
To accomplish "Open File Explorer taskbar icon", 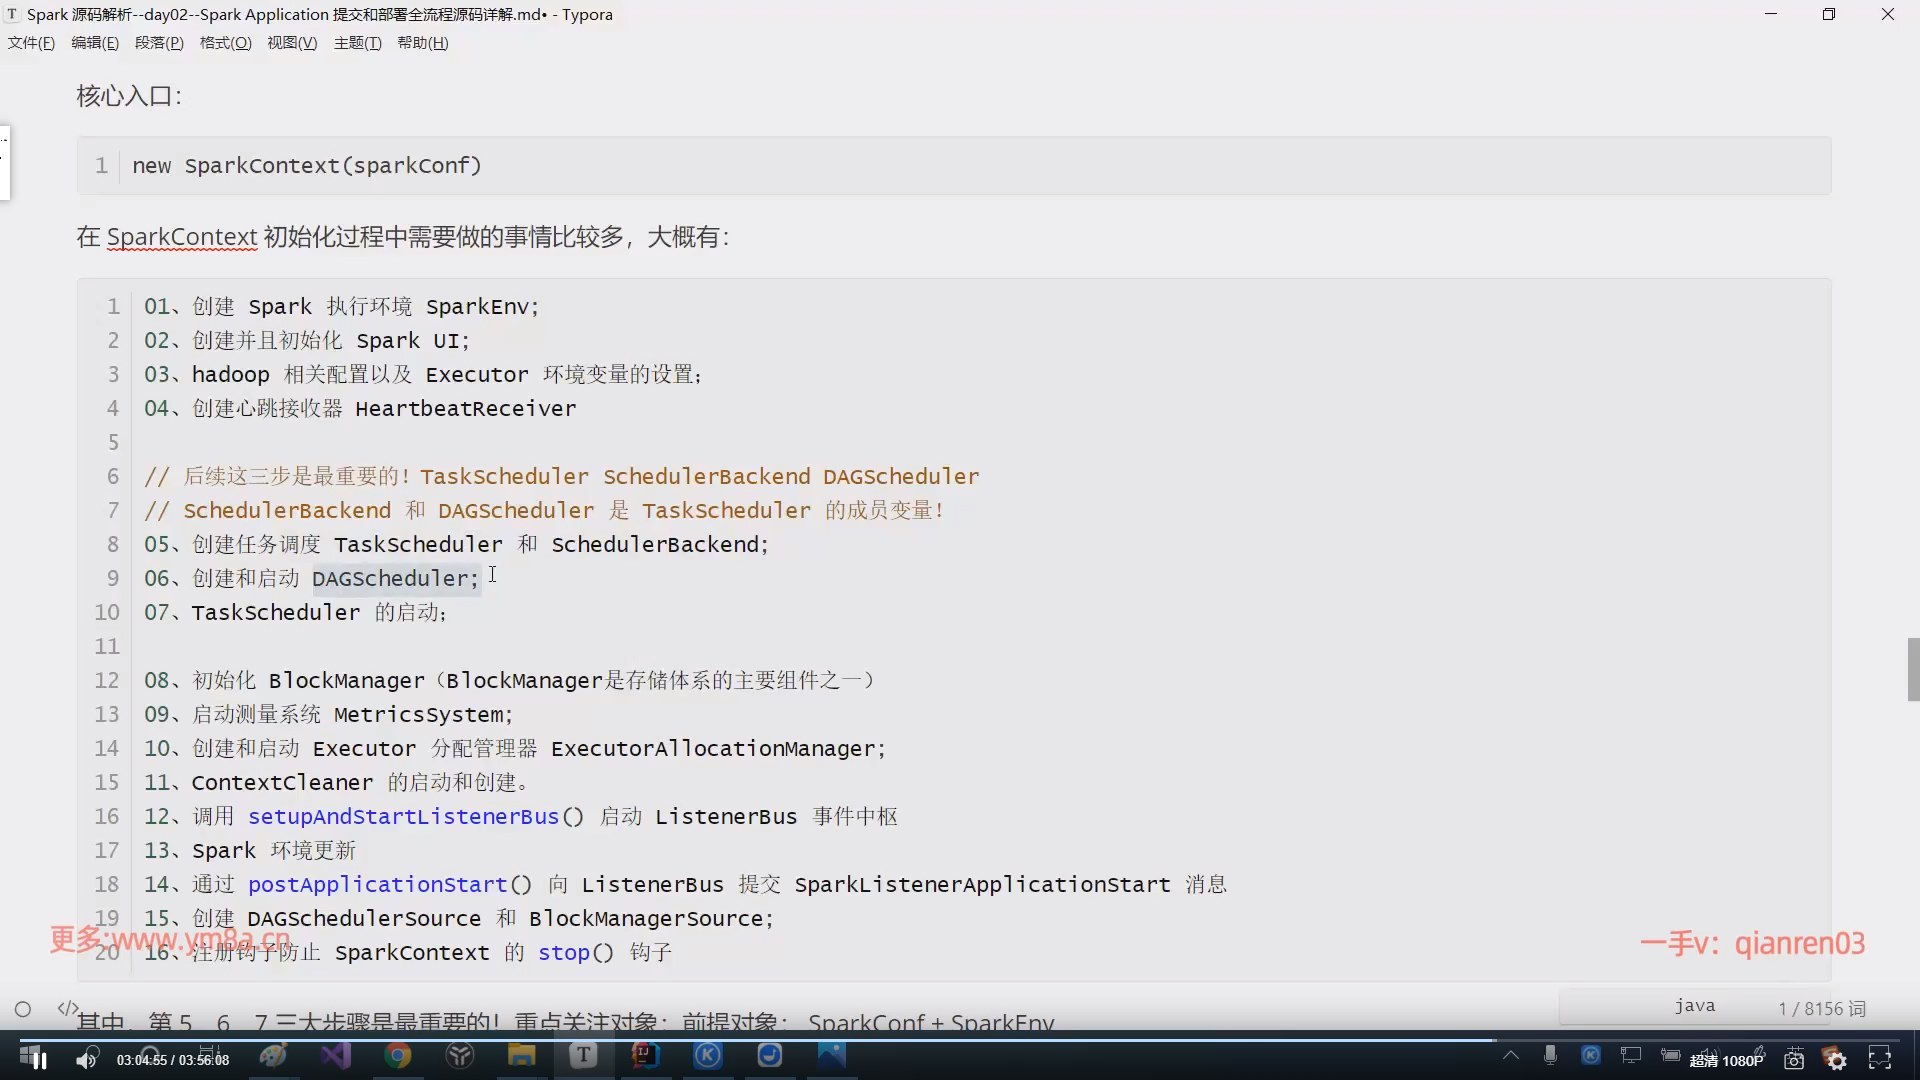I will (521, 1055).
